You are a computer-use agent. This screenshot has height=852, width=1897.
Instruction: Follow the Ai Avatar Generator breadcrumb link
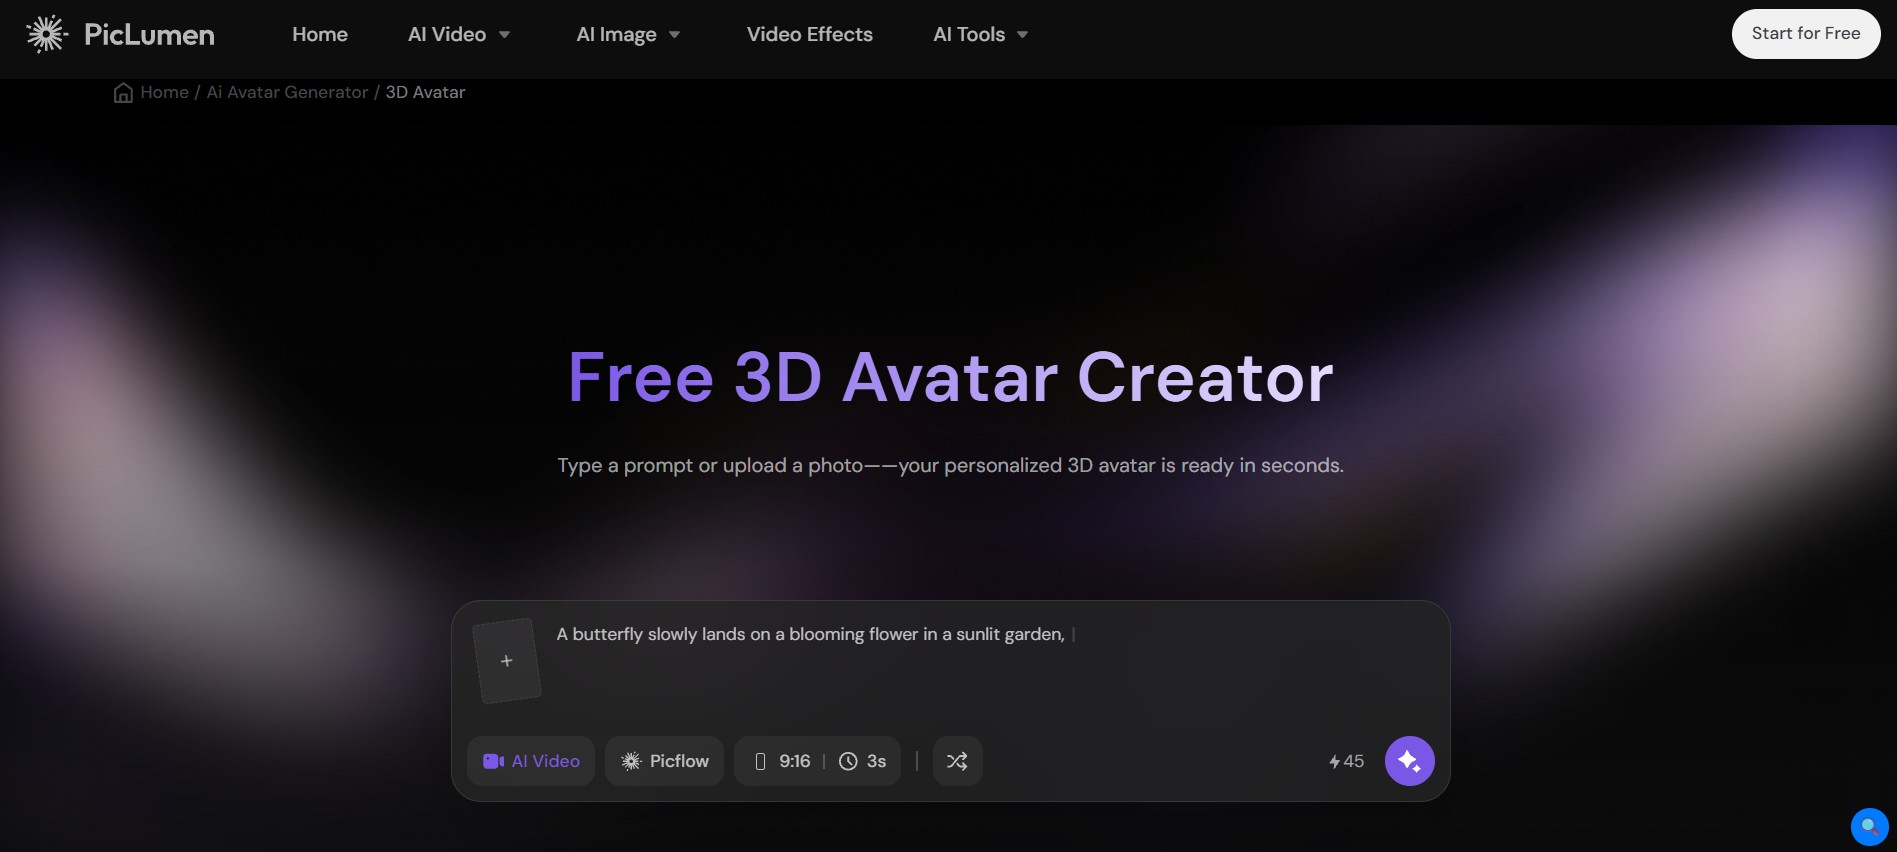tap(287, 92)
